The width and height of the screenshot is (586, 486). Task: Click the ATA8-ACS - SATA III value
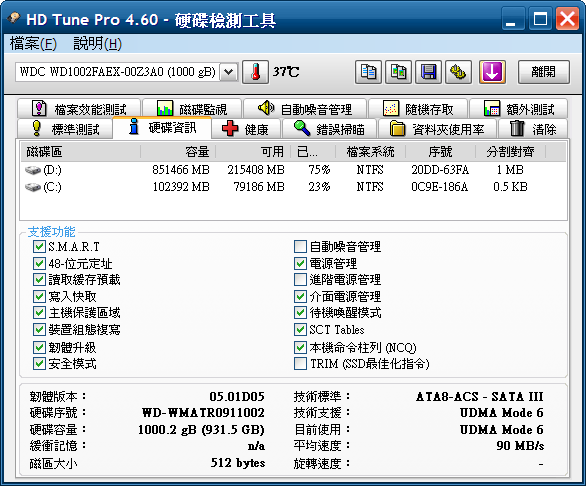click(x=480, y=396)
